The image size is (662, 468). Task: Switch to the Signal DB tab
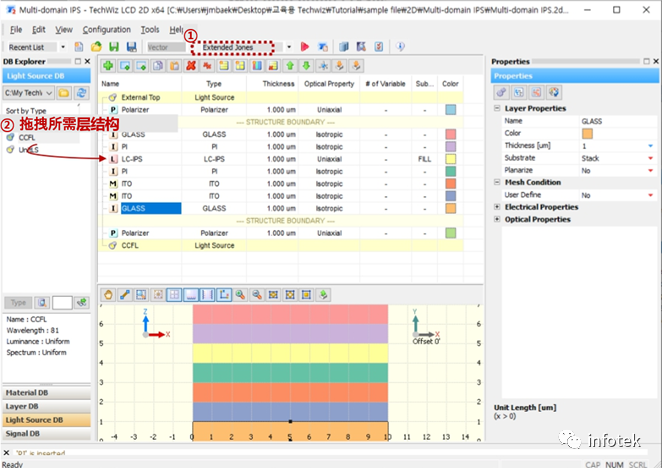coord(46,434)
